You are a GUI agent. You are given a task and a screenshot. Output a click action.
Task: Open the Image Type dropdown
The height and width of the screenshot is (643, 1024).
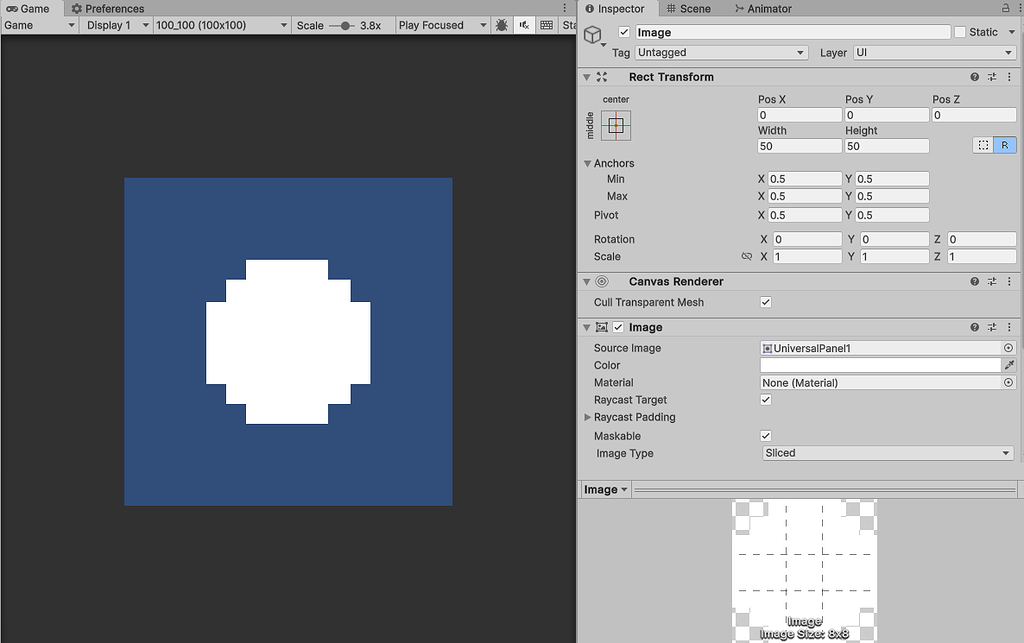tap(887, 453)
